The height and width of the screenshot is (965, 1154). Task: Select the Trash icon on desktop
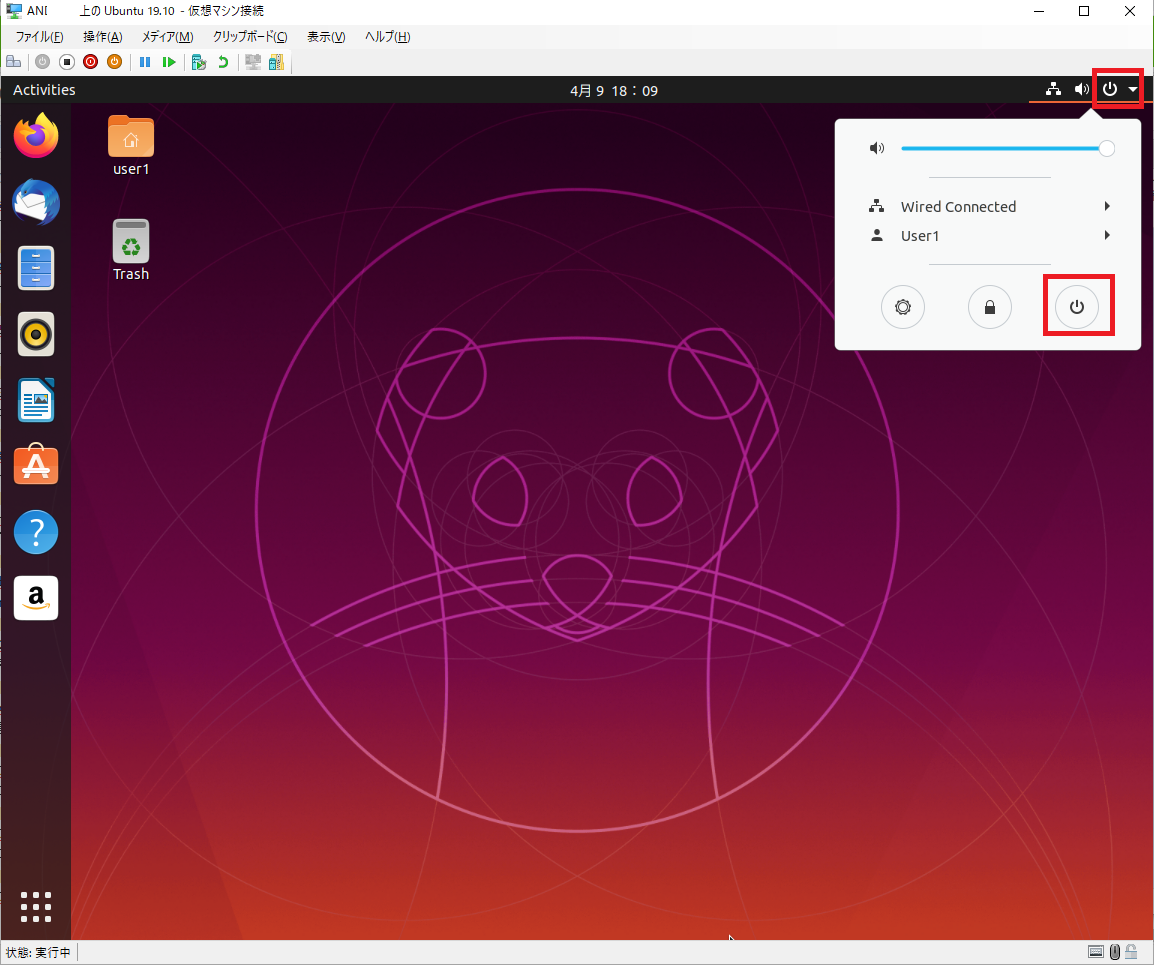(x=131, y=250)
